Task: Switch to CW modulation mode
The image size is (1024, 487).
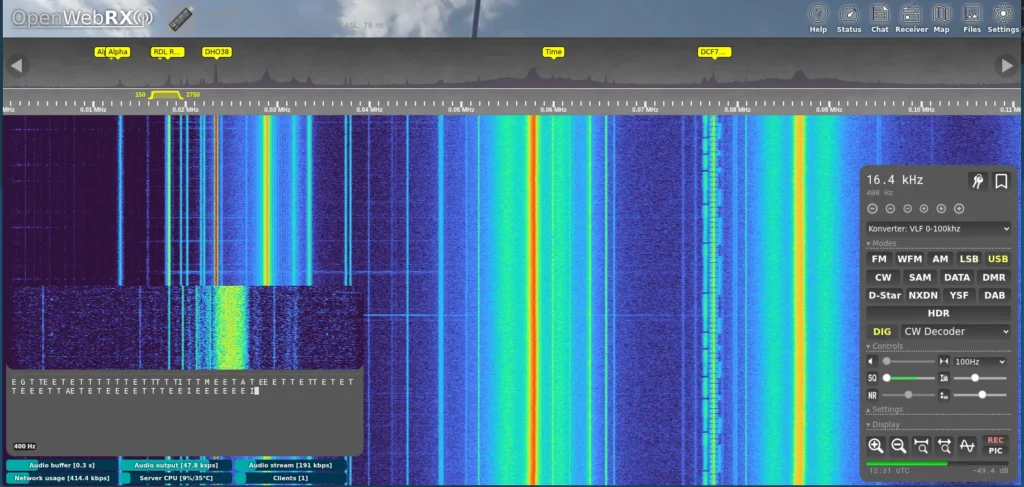Action: [x=883, y=277]
